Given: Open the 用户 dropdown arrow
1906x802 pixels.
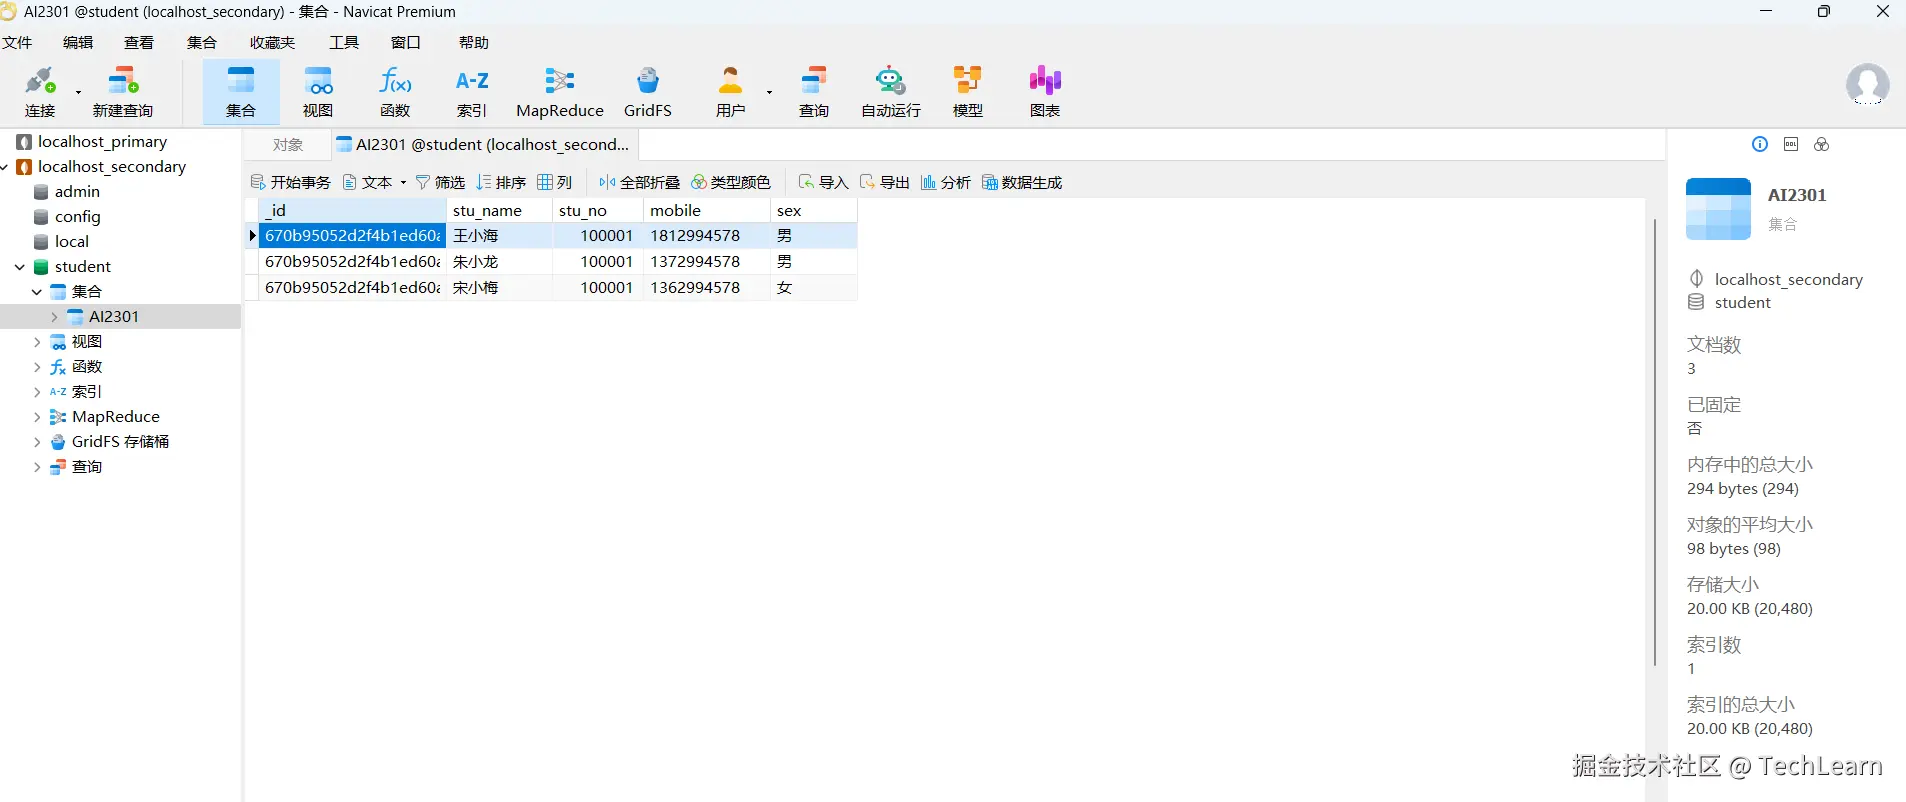Looking at the screenshot, I should point(769,92).
